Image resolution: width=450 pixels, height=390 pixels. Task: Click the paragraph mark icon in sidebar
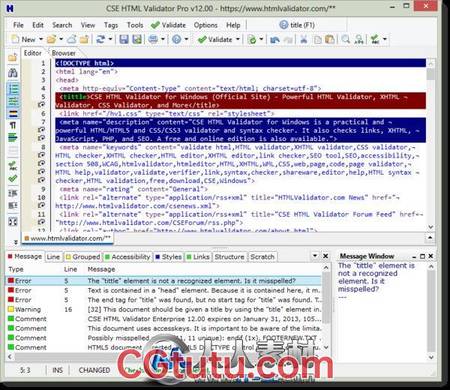click(x=13, y=126)
